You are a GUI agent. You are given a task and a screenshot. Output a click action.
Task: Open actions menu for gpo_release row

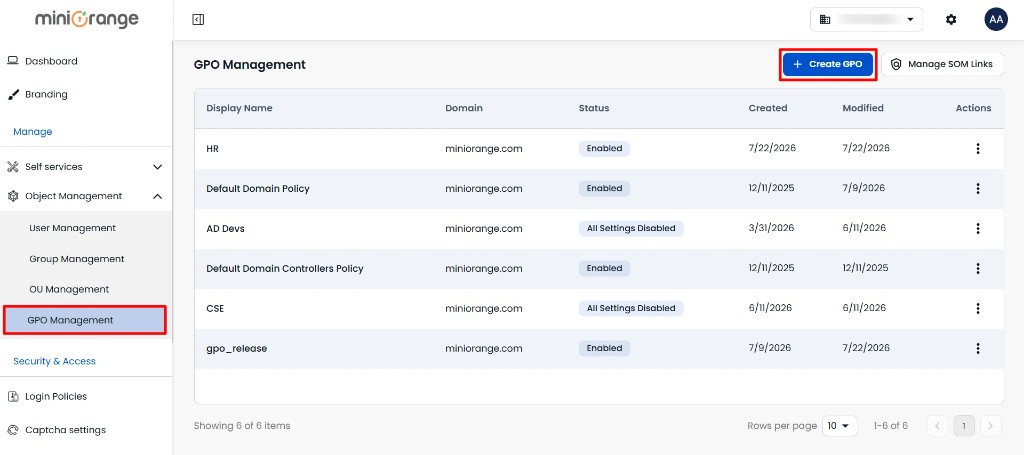(978, 348)
